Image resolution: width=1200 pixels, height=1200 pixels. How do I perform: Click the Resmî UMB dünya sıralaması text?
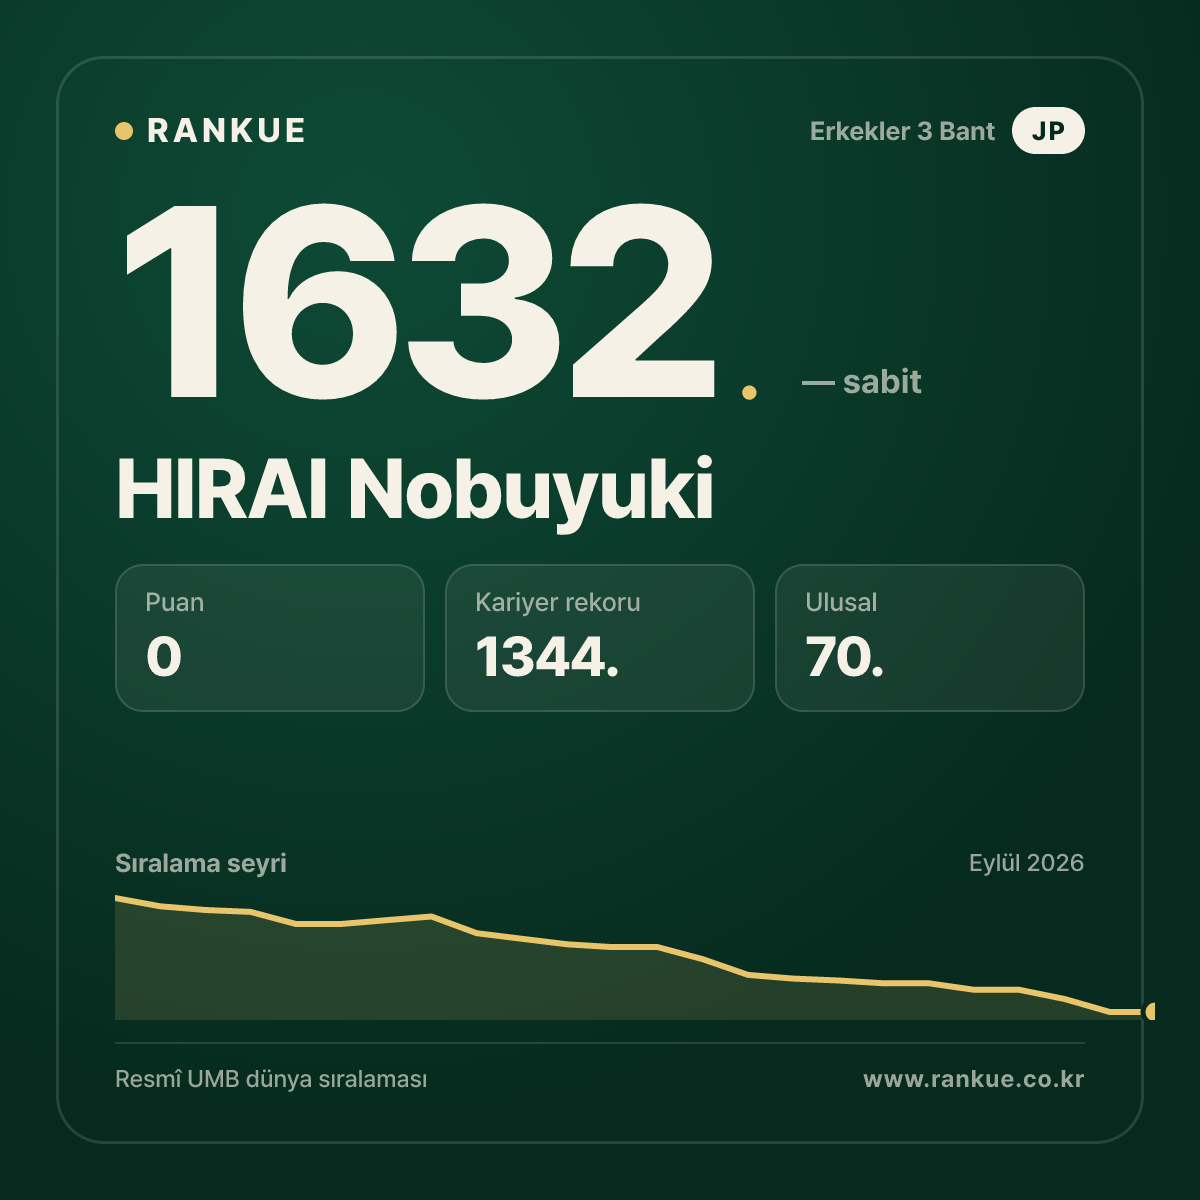271,1080
